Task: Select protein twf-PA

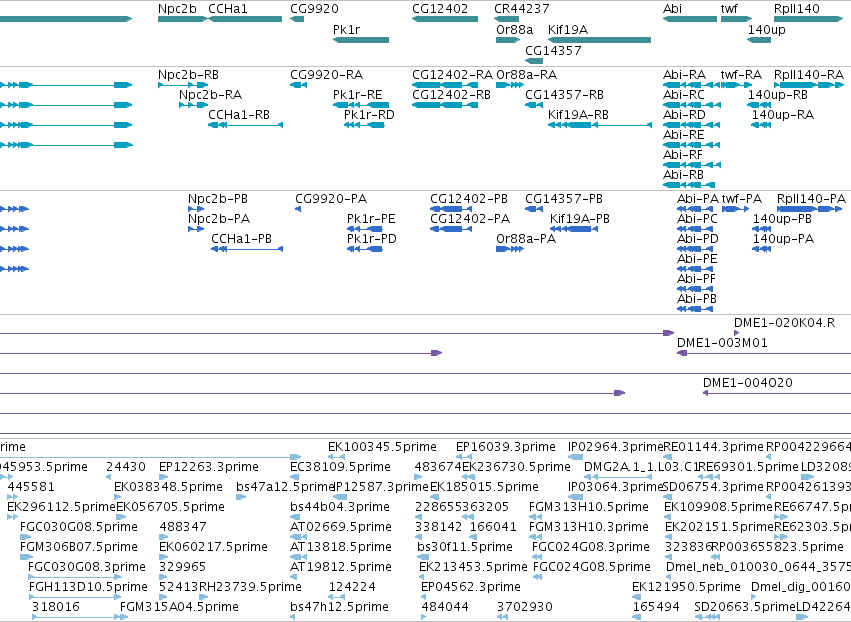Action: 735,209
